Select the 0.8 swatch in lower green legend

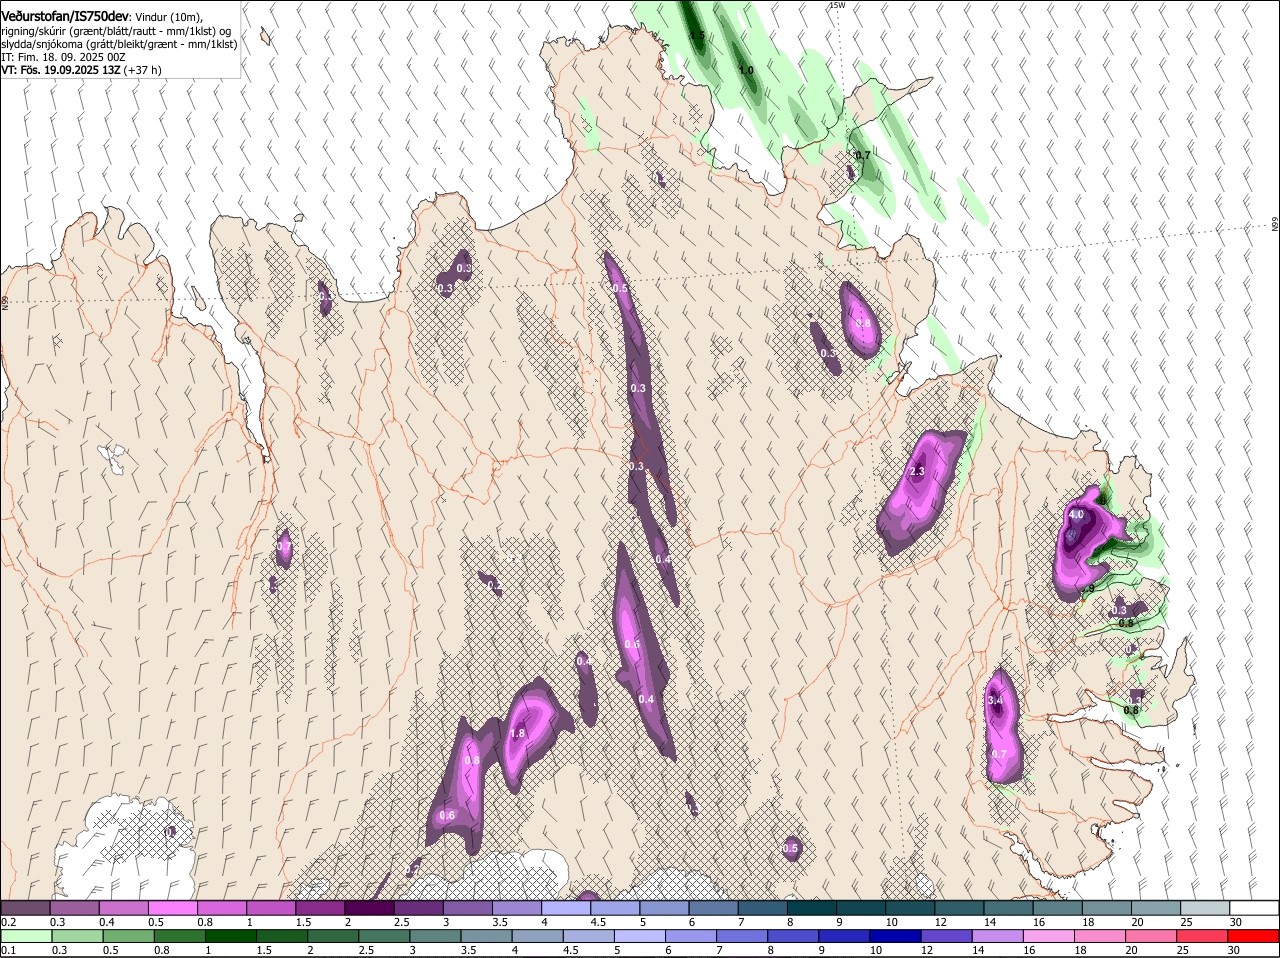click(x=179, y=936)
